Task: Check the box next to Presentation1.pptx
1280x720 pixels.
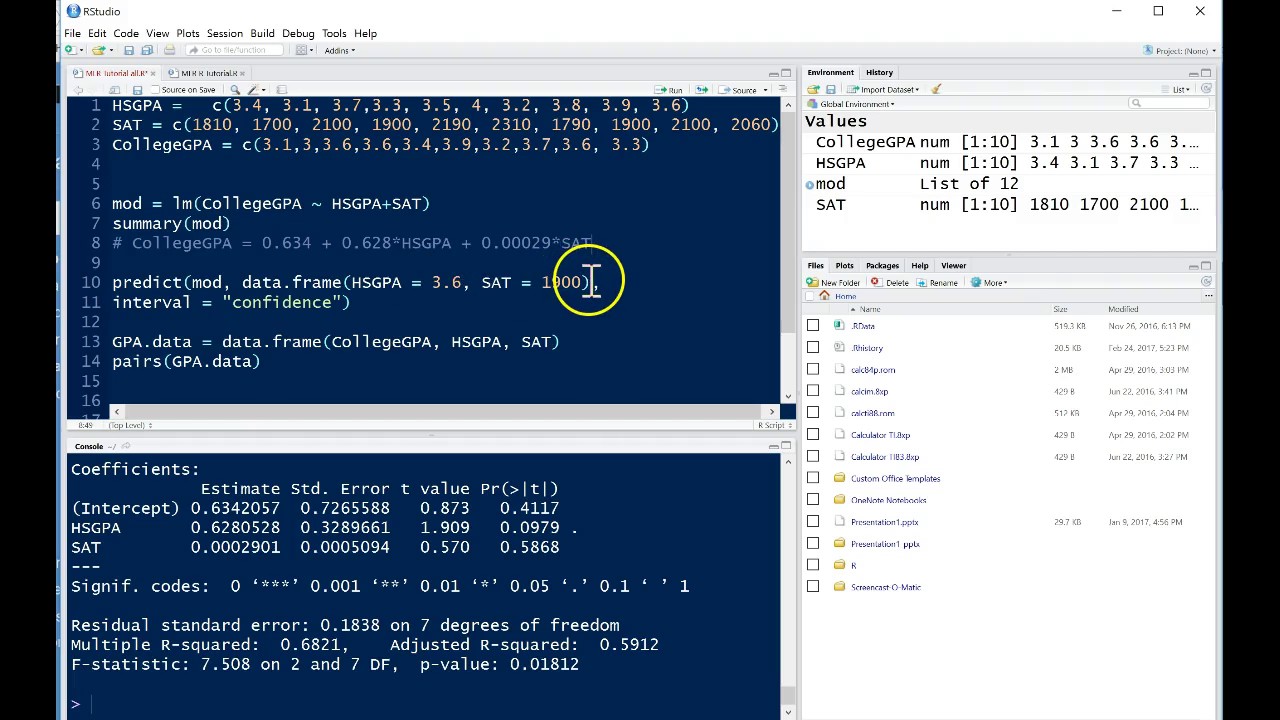Action: [813, 522]
